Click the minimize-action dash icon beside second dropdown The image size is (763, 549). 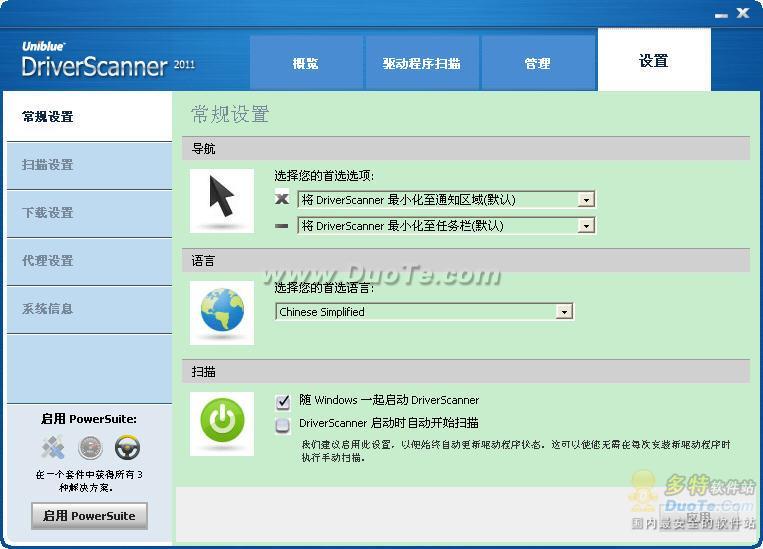(282, 226)
